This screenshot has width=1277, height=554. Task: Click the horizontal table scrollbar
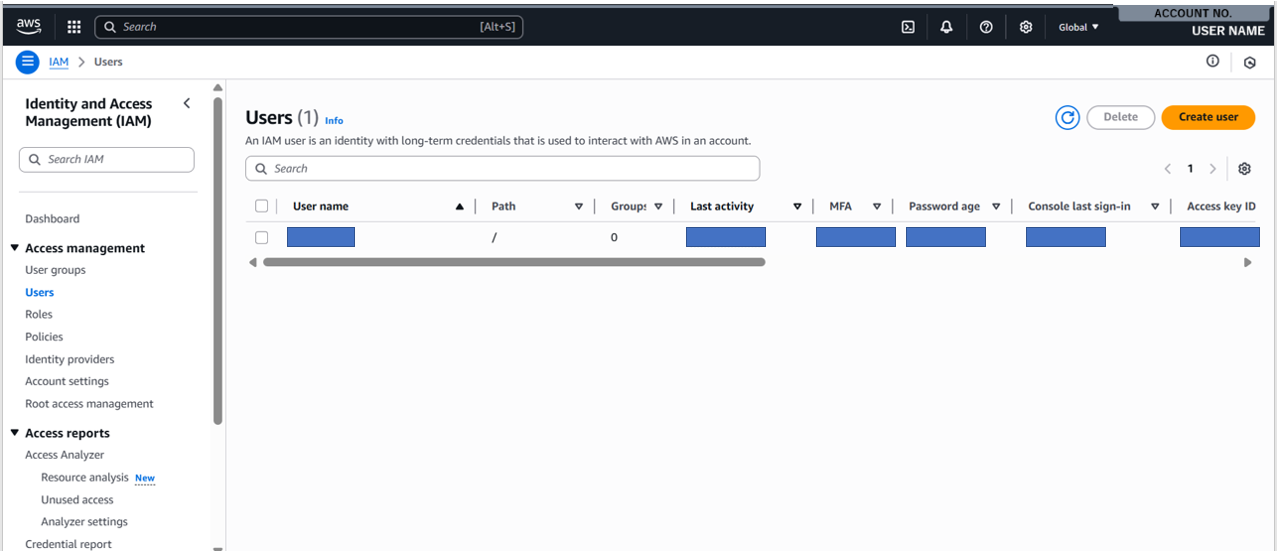click(x=514, y=262)
